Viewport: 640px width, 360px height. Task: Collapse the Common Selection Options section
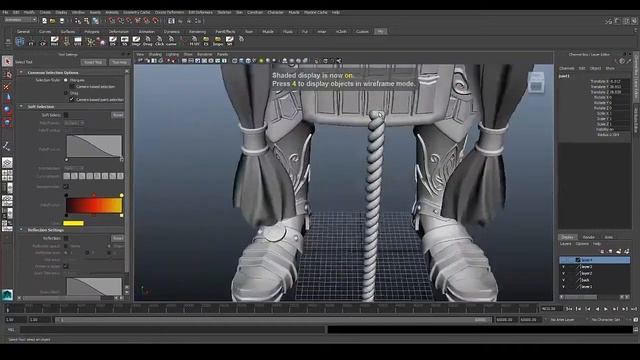[x=21, y=72]
